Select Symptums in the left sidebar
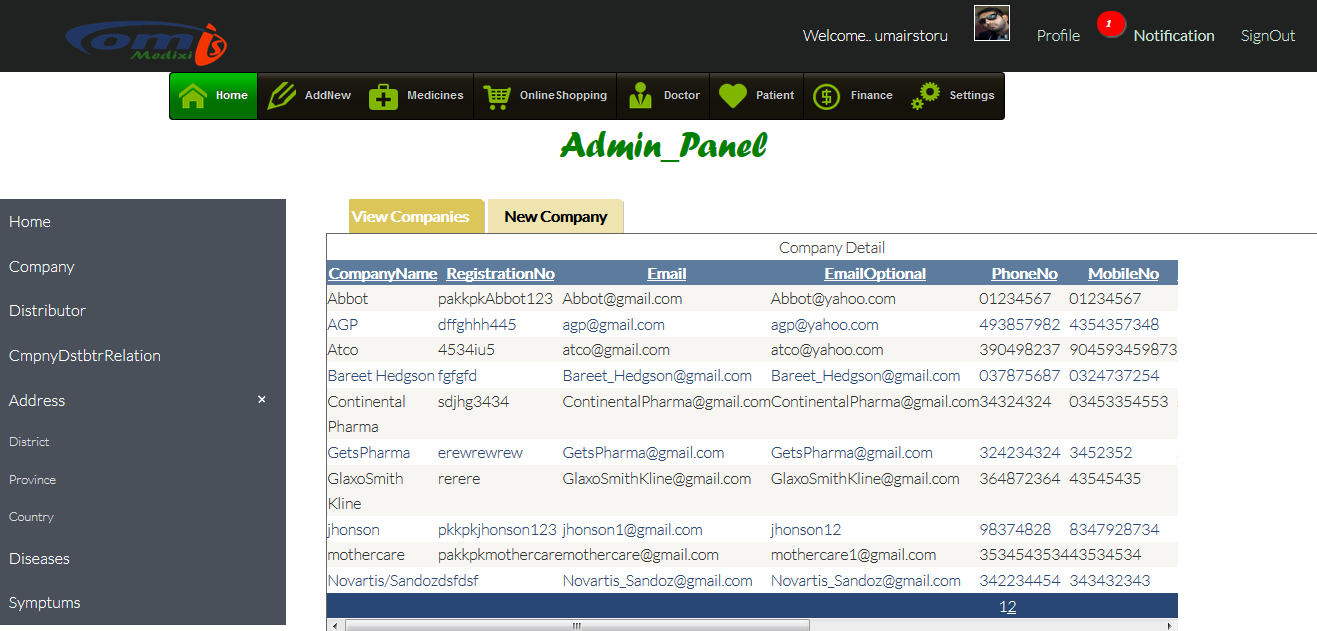The height and width of the screenshot is (631, 1317). click(45, 603)
